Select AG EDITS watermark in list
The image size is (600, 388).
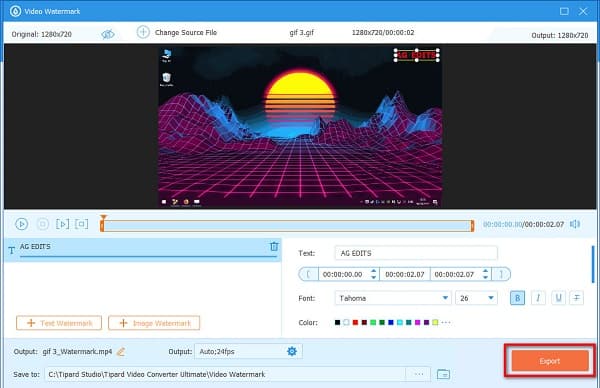[x=143, y=249]
